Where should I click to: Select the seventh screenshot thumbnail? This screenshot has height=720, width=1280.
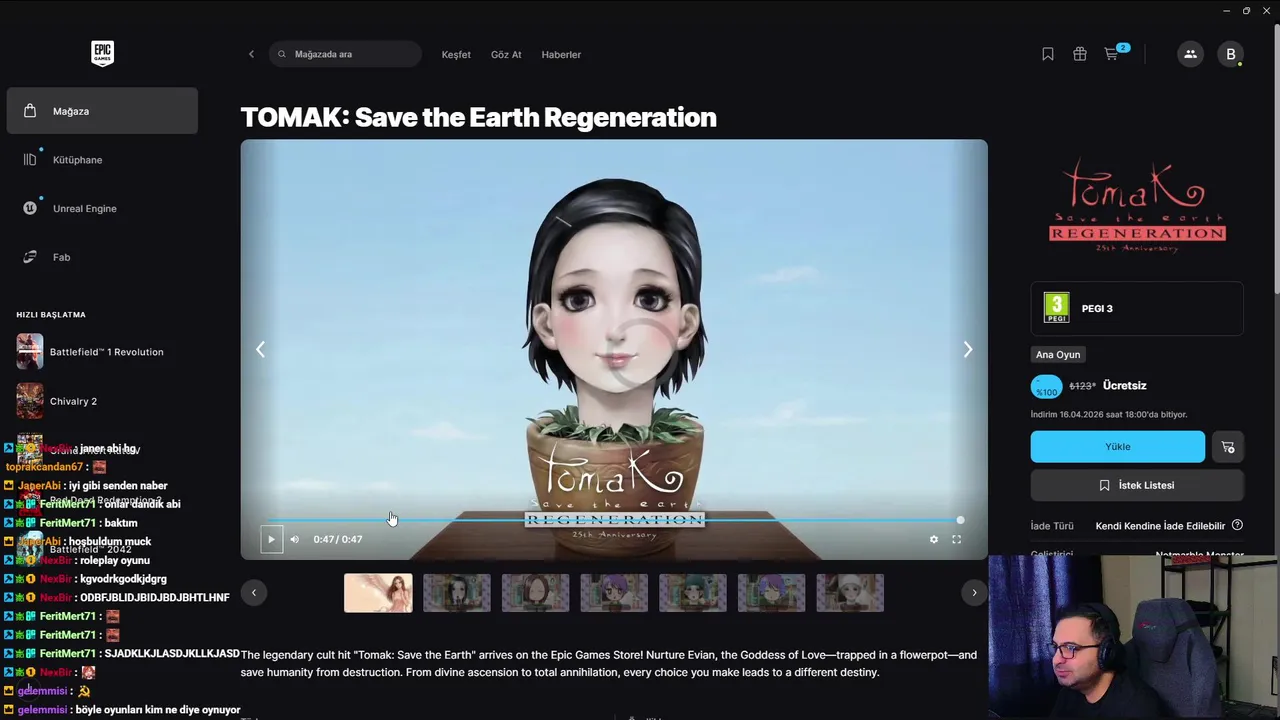click(850, 593)
